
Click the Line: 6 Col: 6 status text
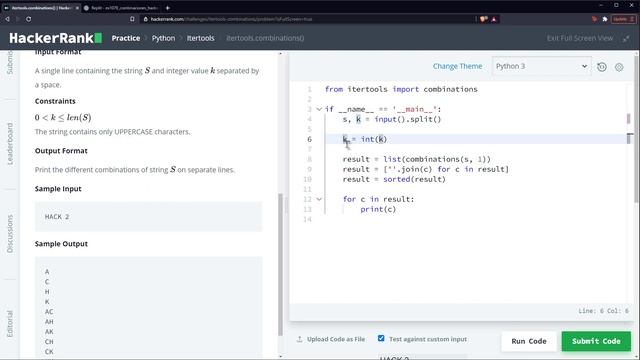coord(603,311)
